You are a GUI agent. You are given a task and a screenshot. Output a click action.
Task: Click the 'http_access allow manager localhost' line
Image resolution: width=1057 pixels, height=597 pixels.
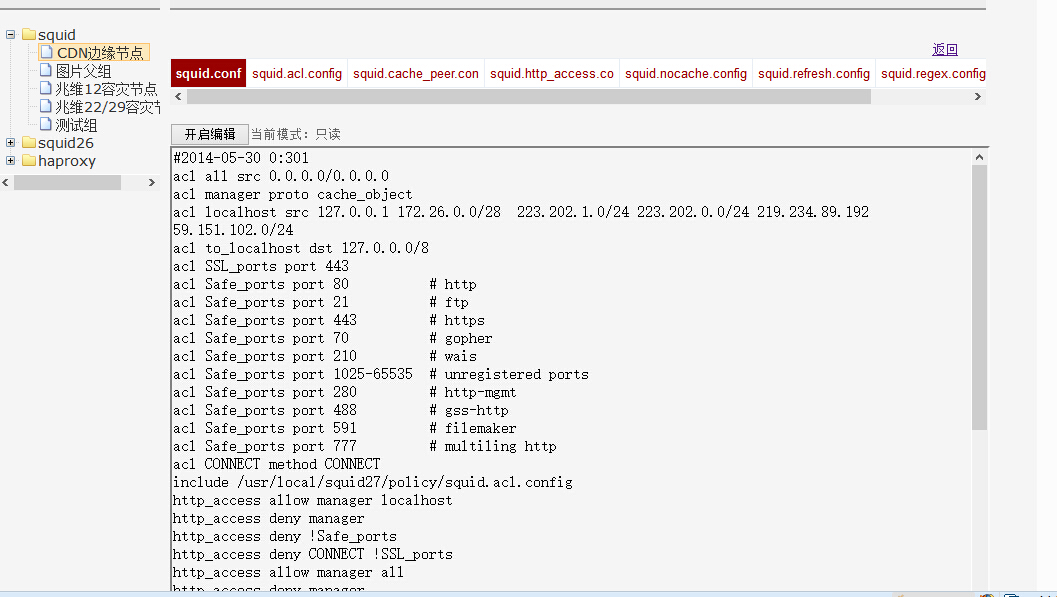313,501
